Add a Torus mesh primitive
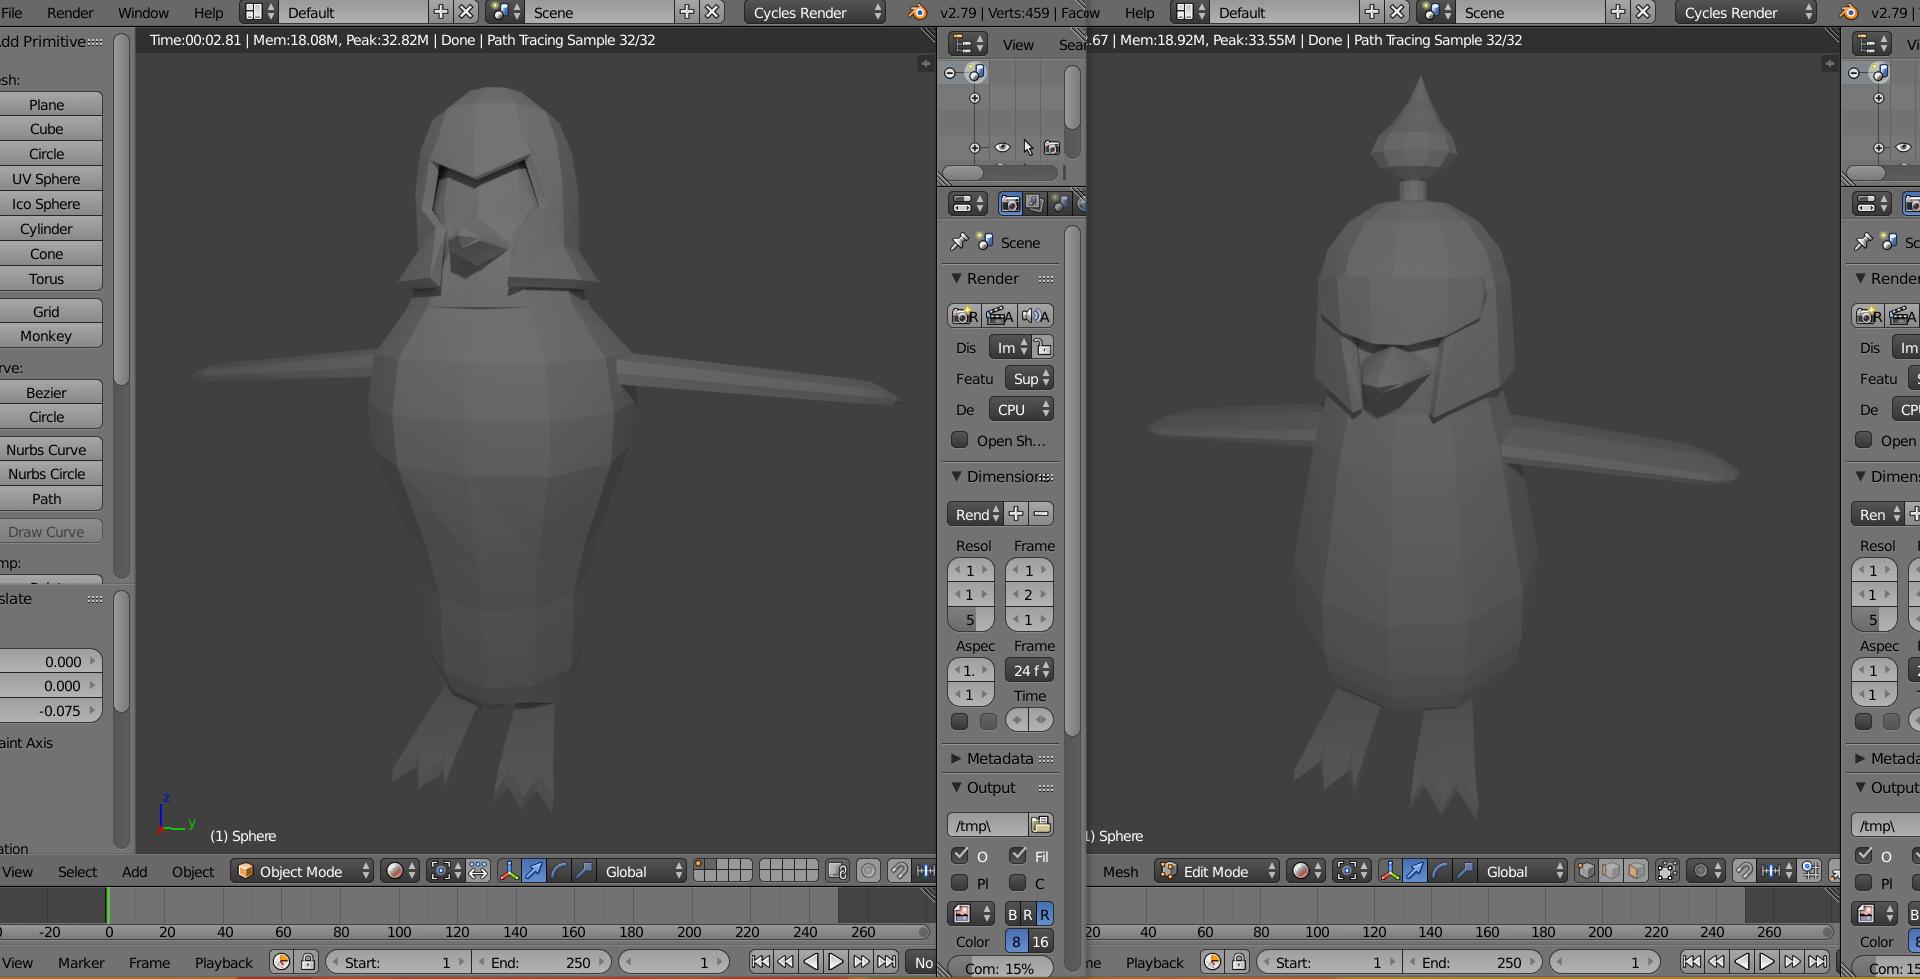The image size is (1920, 979). pos(47,279)
